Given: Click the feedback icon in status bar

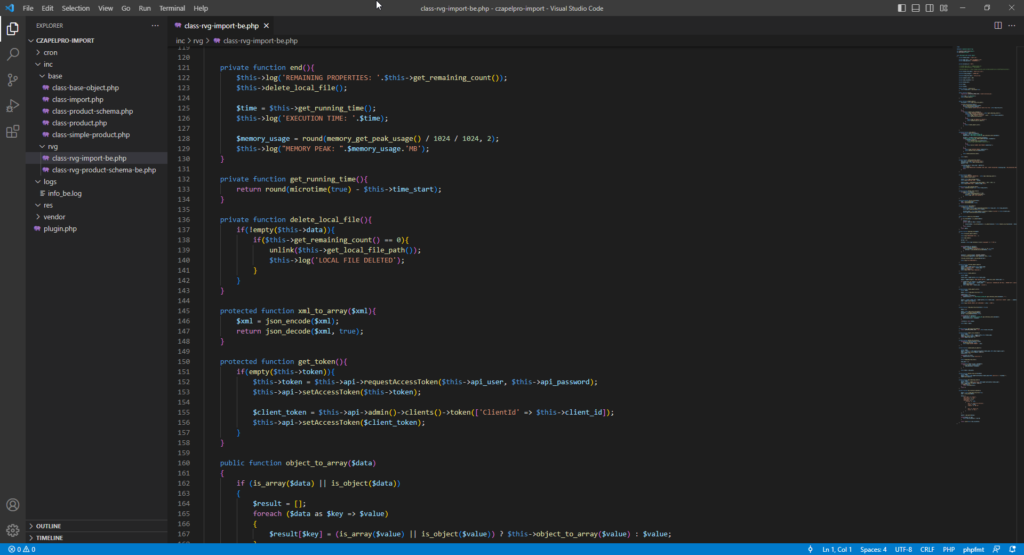Looking at the screenshot, I should (997, 550).
